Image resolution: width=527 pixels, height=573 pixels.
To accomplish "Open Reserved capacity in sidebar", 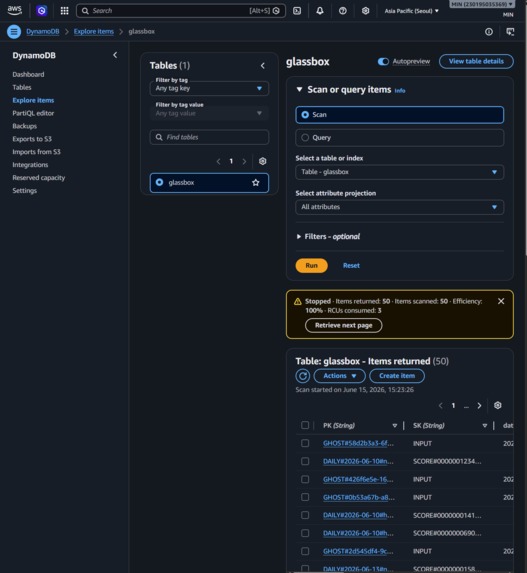I will tap(38, 178).
